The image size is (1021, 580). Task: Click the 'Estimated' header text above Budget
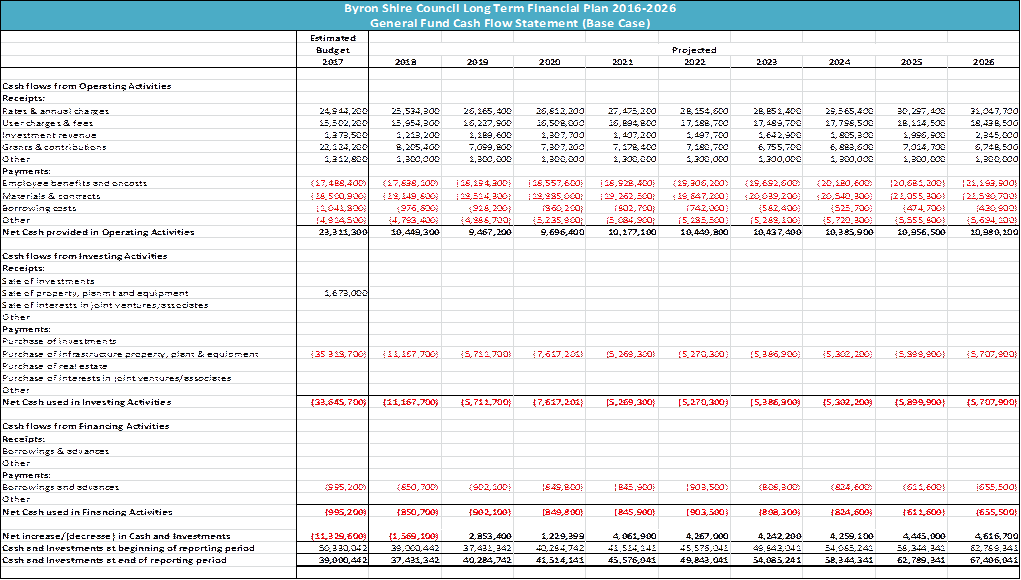pos(333,38)
